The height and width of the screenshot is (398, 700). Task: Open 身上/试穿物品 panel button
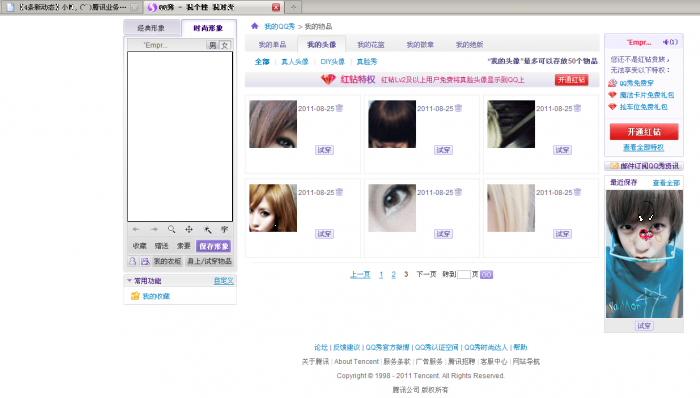click(209, 261)
